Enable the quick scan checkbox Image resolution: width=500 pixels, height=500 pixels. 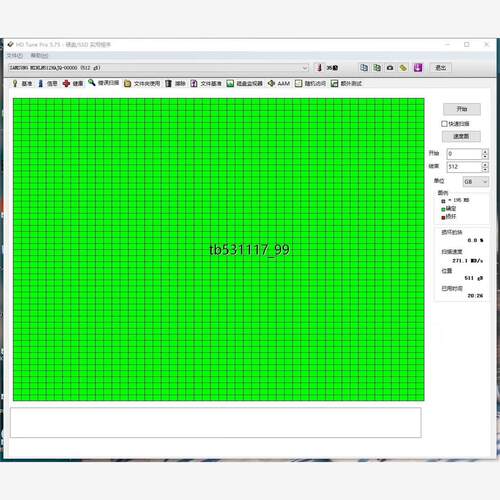[x=444, y=124]
